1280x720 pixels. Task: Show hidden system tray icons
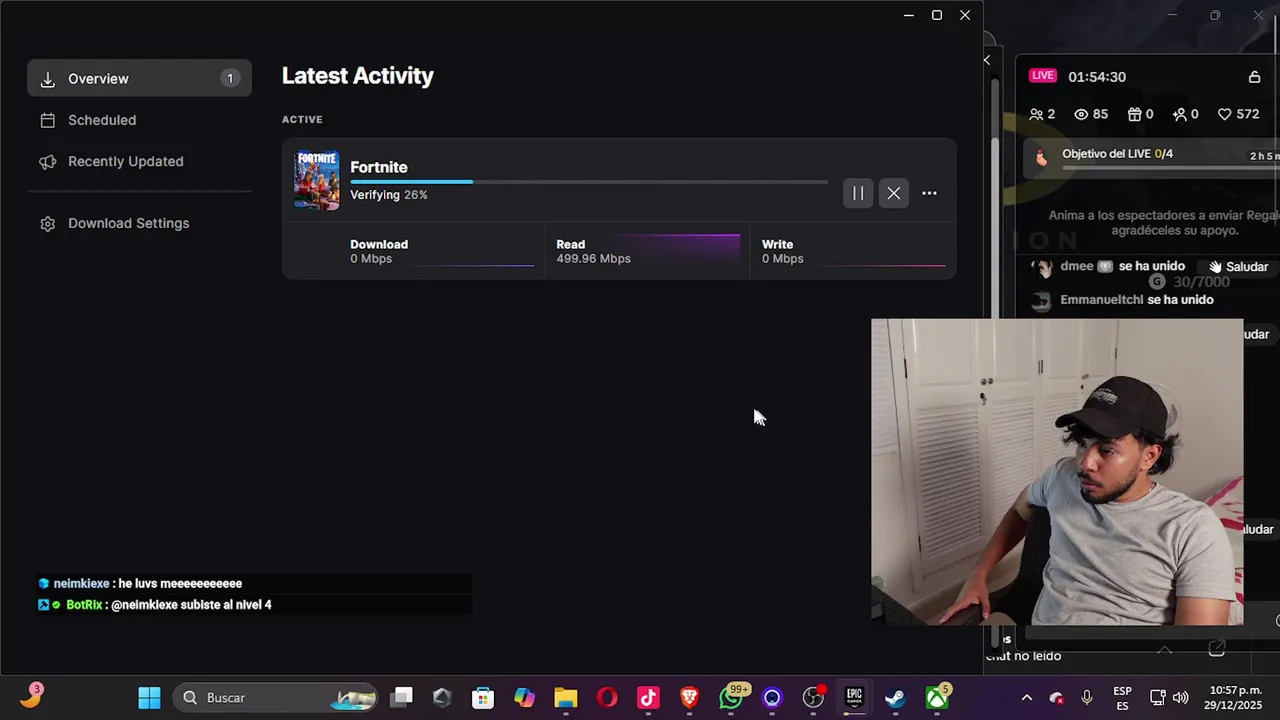tap(1026, 698)
